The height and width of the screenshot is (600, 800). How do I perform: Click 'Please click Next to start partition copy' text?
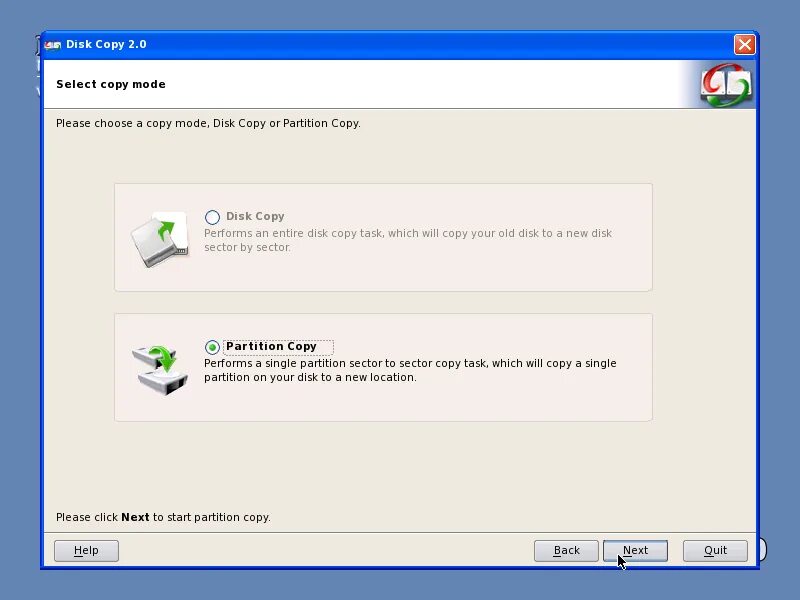(163, 517)
